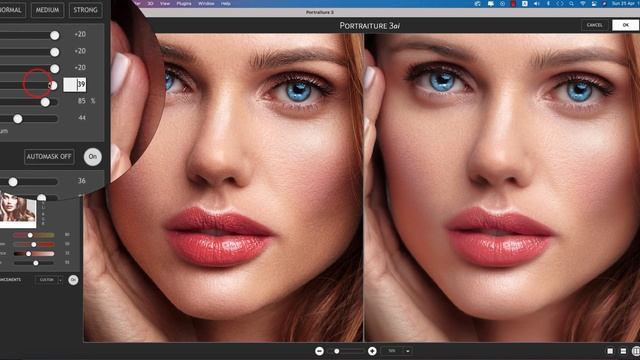The image size is (640, 360).
Task: Click the red-to-green hue color slider
Action: [33, 235]
